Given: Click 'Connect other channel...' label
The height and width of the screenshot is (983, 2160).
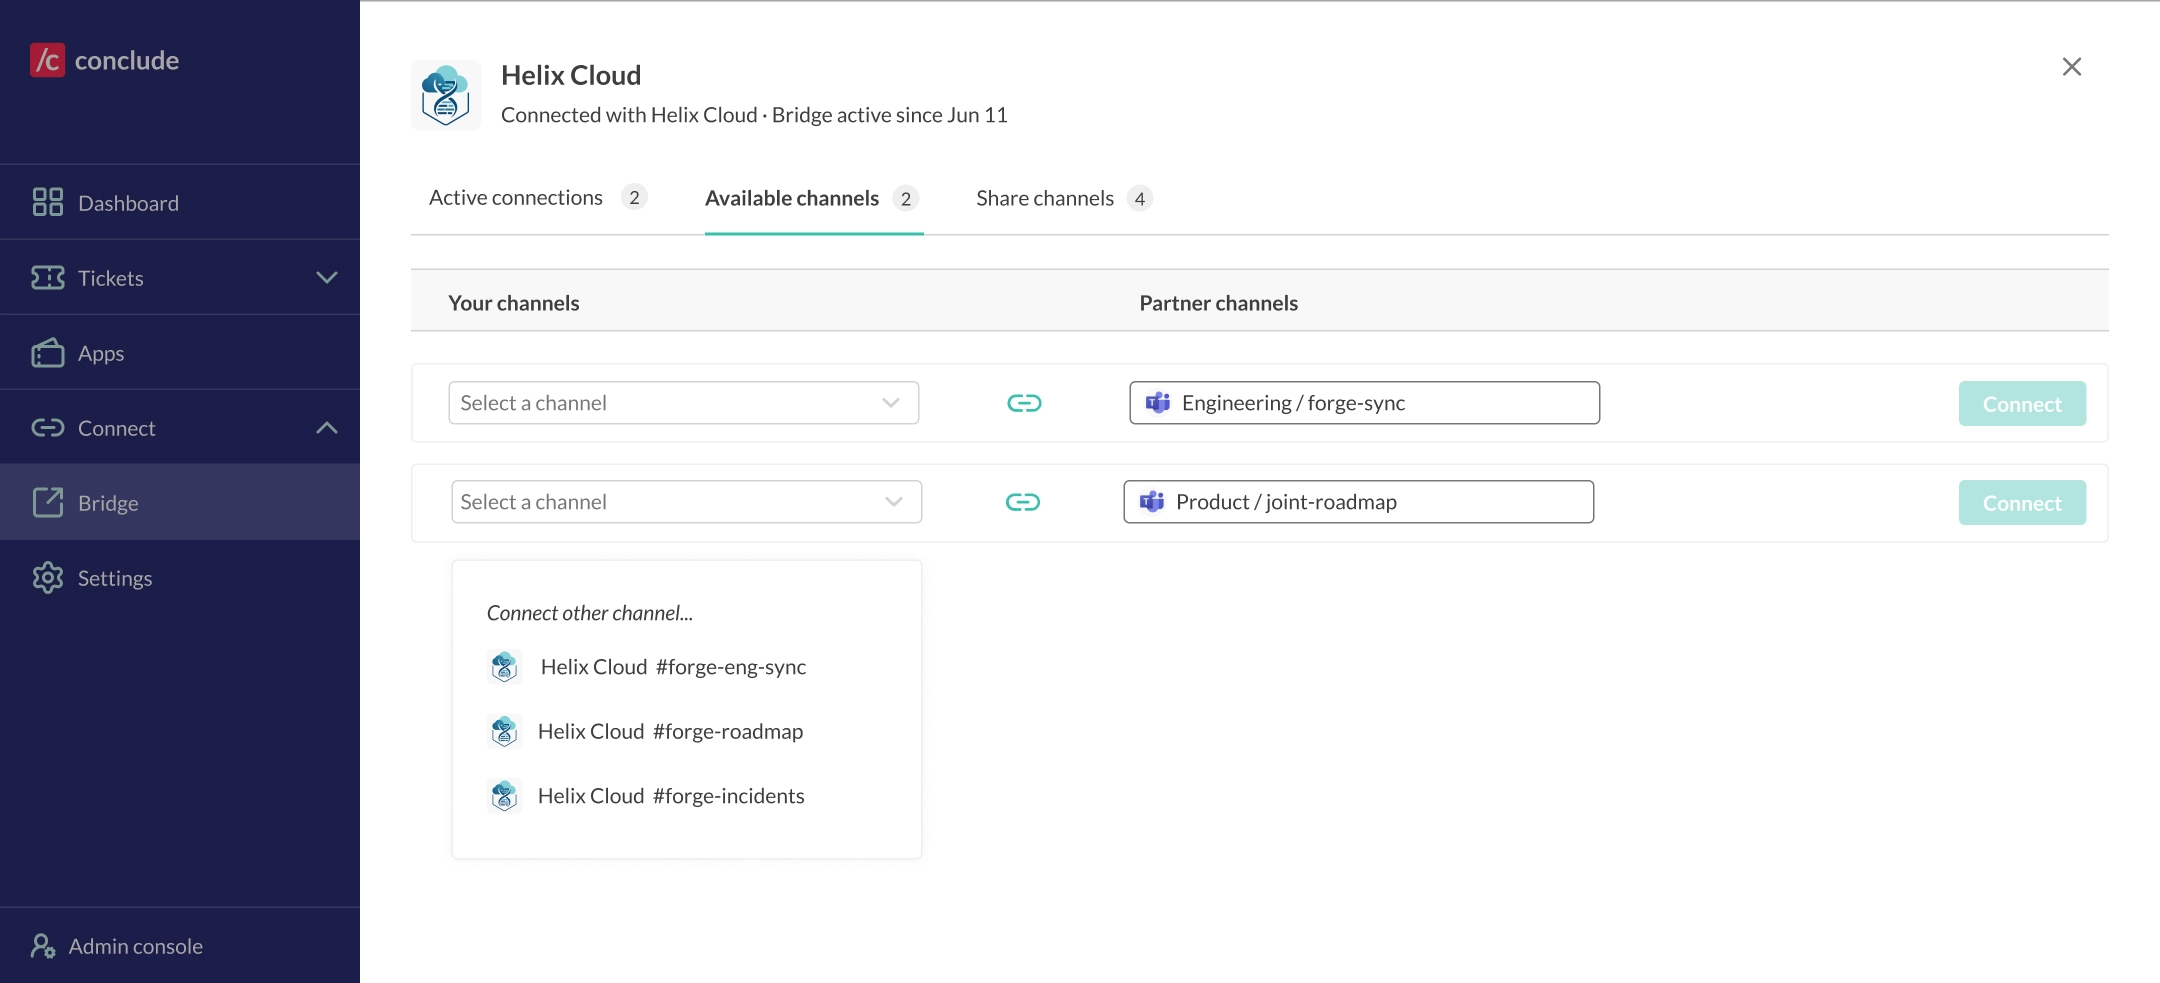Looking at the screenshot, I should [x=590, y=612].
